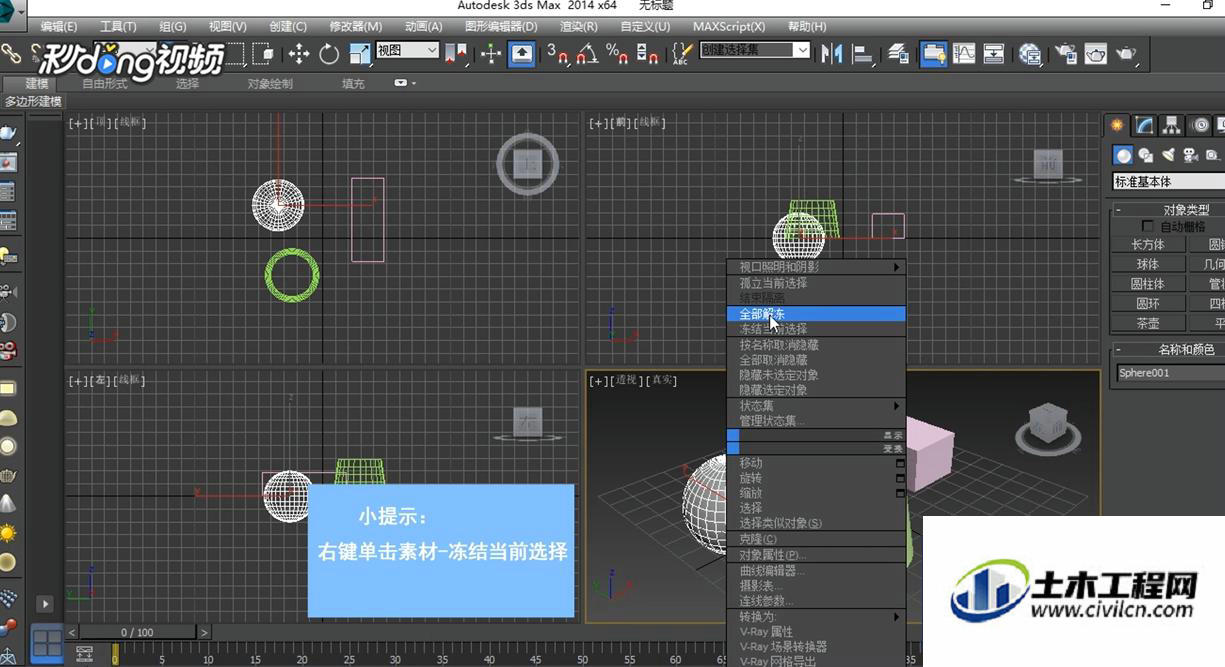1225x667 pixels.
Task: Open the 视图 reference coordinate dropdown
Action: click(407, 50)
